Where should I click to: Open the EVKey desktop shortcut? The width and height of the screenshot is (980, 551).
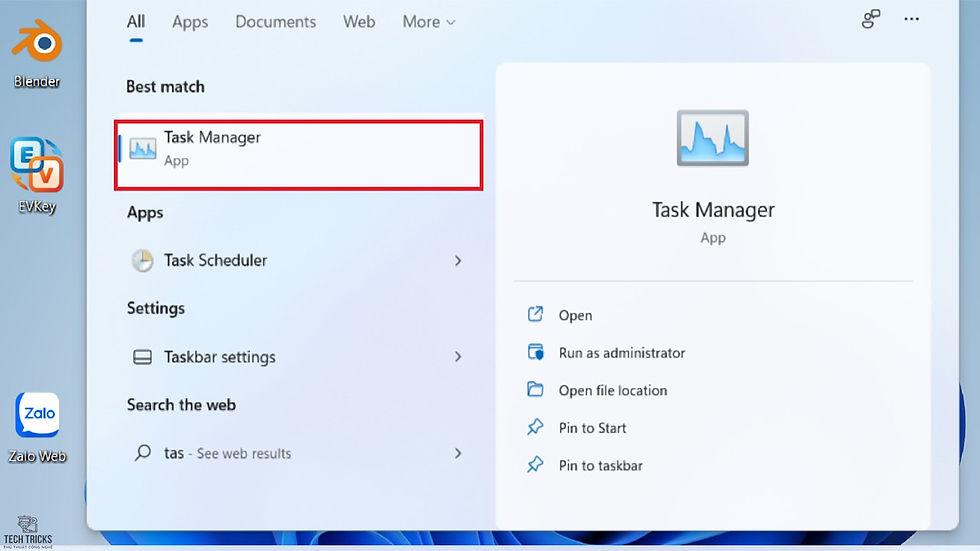click(x=37, y=176)
